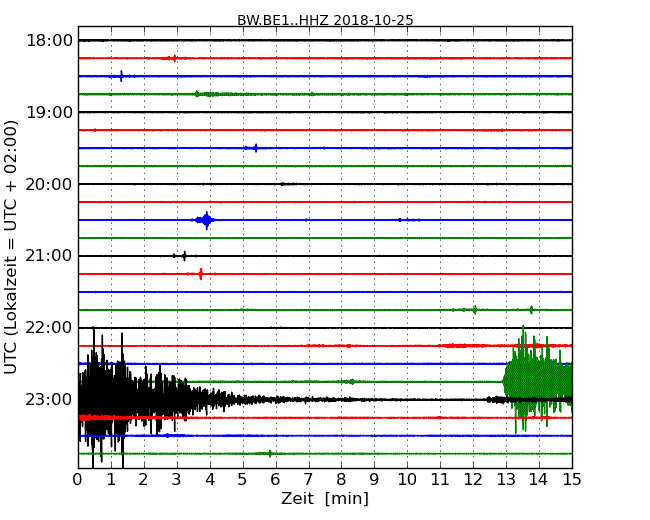This screenshot has height=520, width=650.
Task: Click the plot title BW.BE1..HHZ 2018-10-25
Action: click(x=325, y=20)
